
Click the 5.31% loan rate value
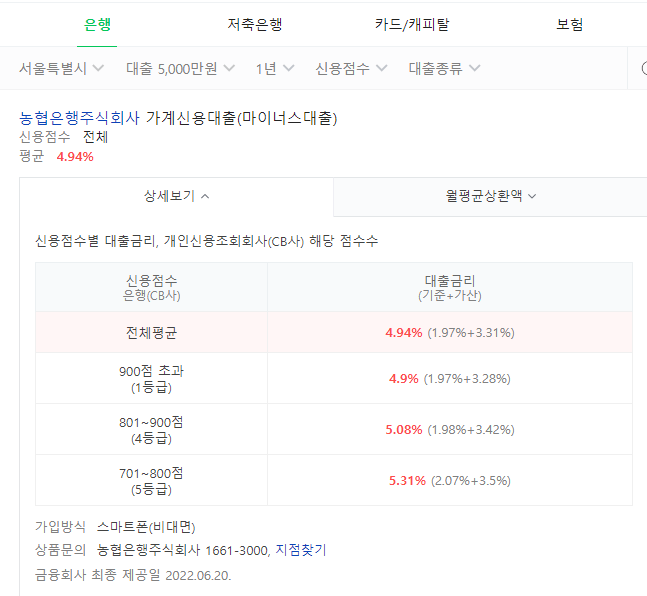(407, 481)
